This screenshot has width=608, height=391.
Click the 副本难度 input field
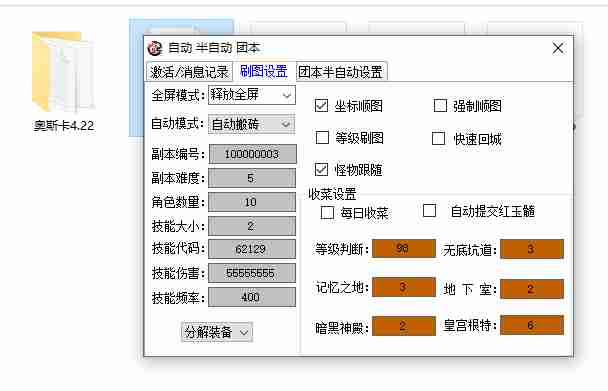point(252,178)
